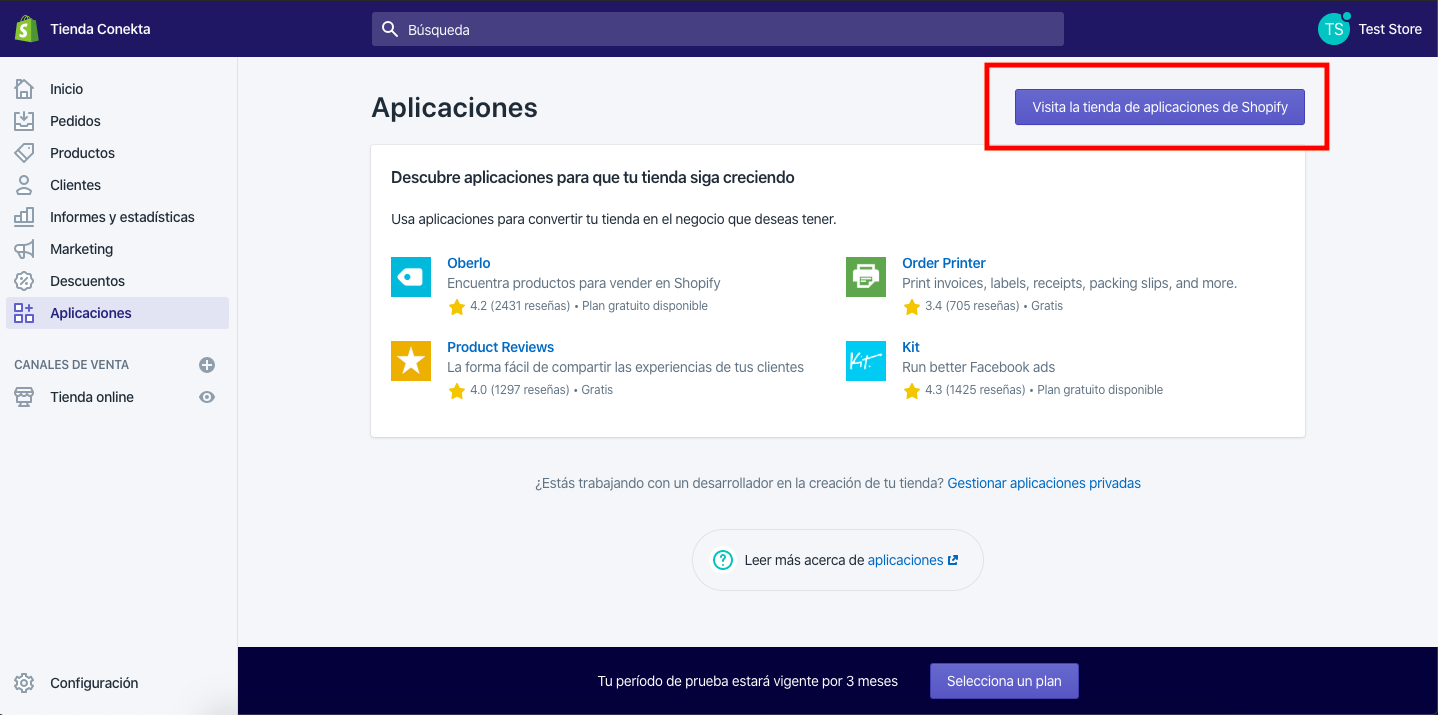Click the Productos tag icon

coord(24,153)
